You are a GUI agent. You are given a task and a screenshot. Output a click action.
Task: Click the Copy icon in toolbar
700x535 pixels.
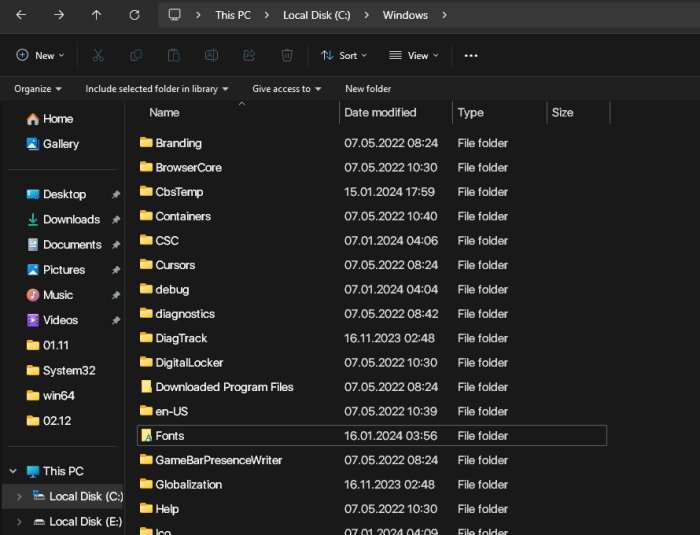tap(136, 55)
